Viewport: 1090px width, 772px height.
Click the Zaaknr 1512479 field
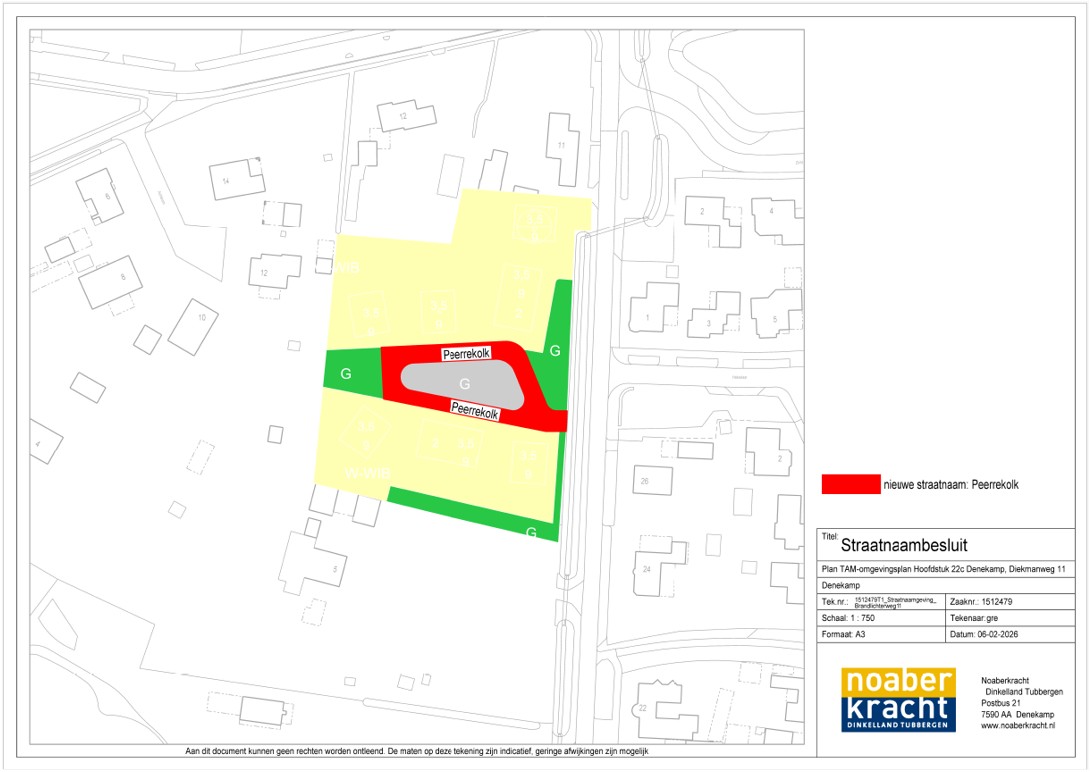(1009, 602)
